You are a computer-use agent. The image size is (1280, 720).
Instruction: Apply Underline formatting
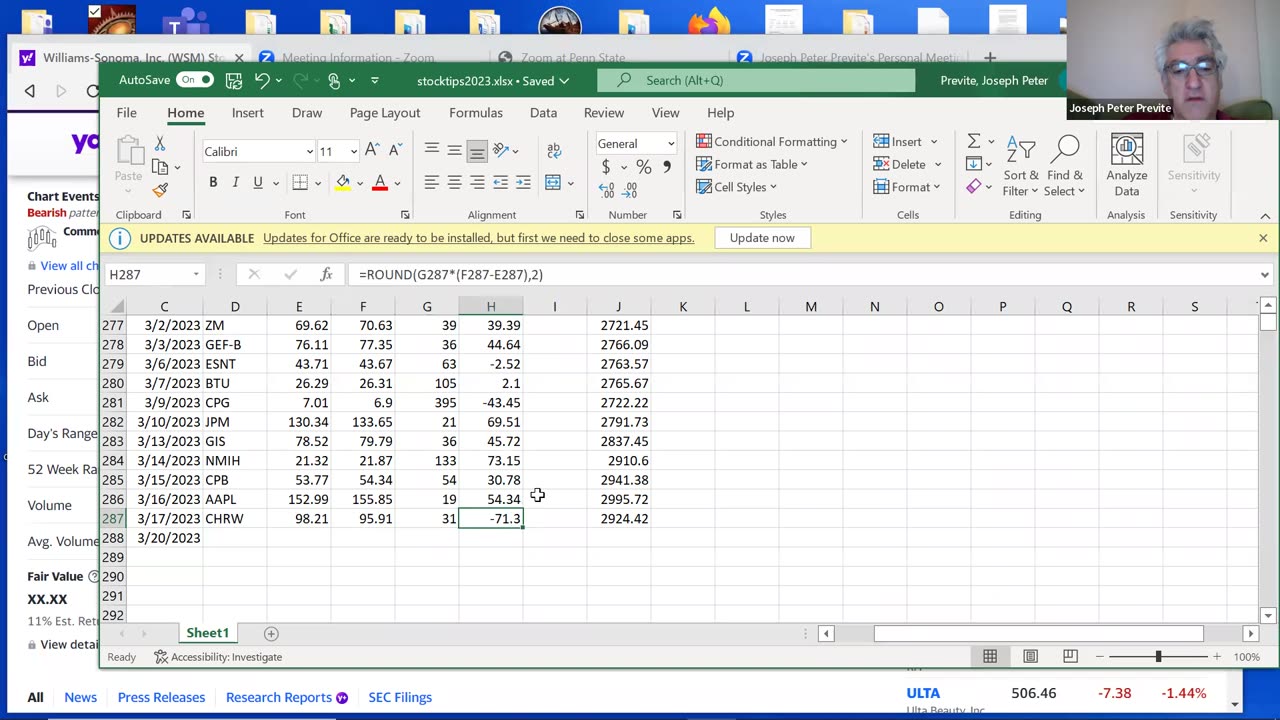(x=258, y=182)
